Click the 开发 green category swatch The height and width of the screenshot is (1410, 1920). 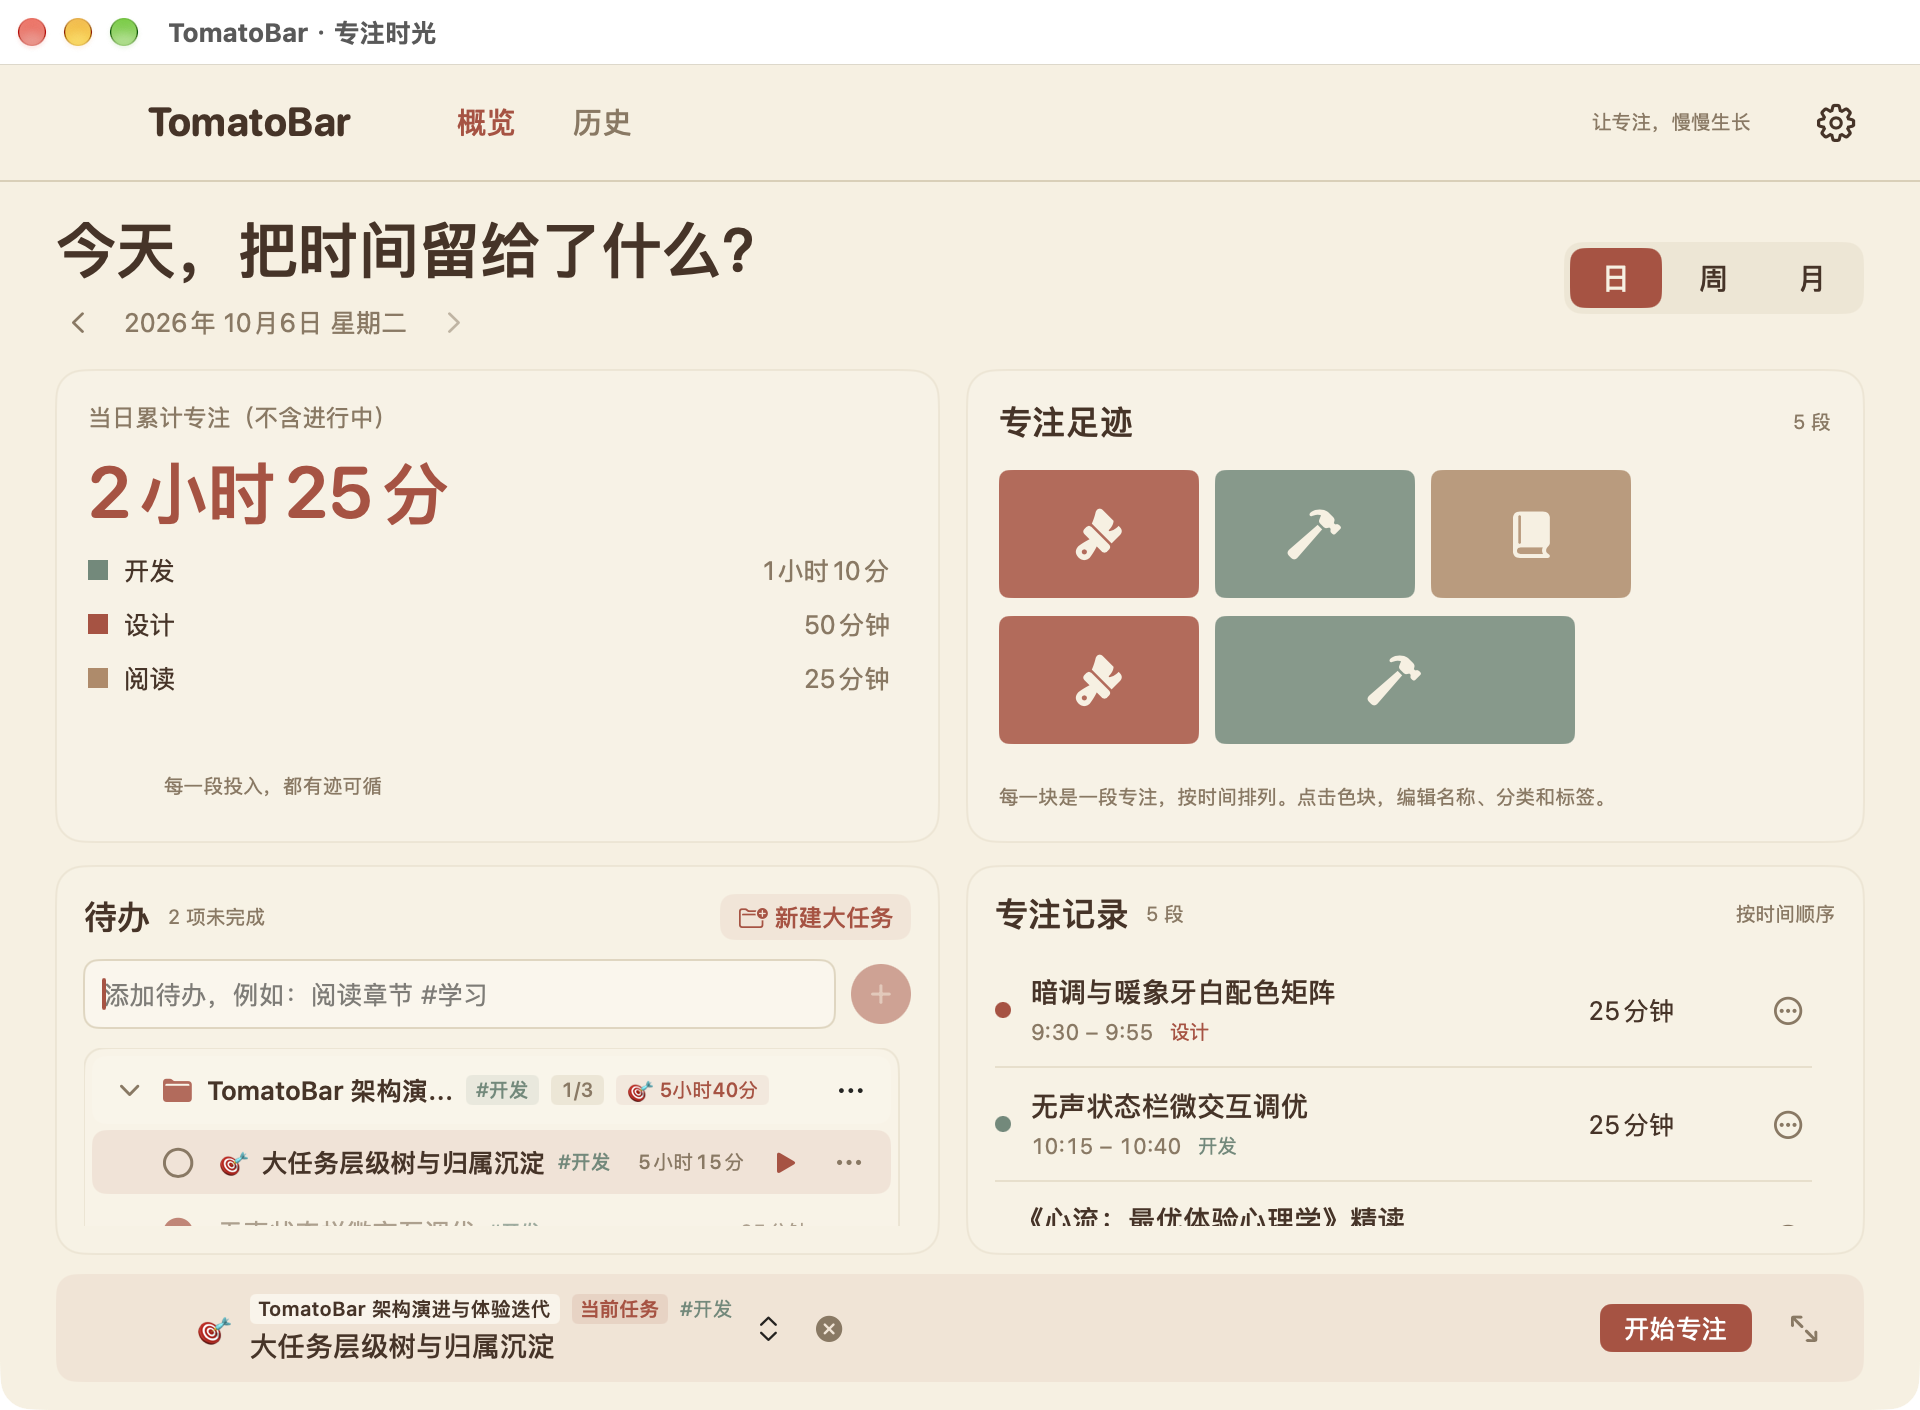coord(98,570)
